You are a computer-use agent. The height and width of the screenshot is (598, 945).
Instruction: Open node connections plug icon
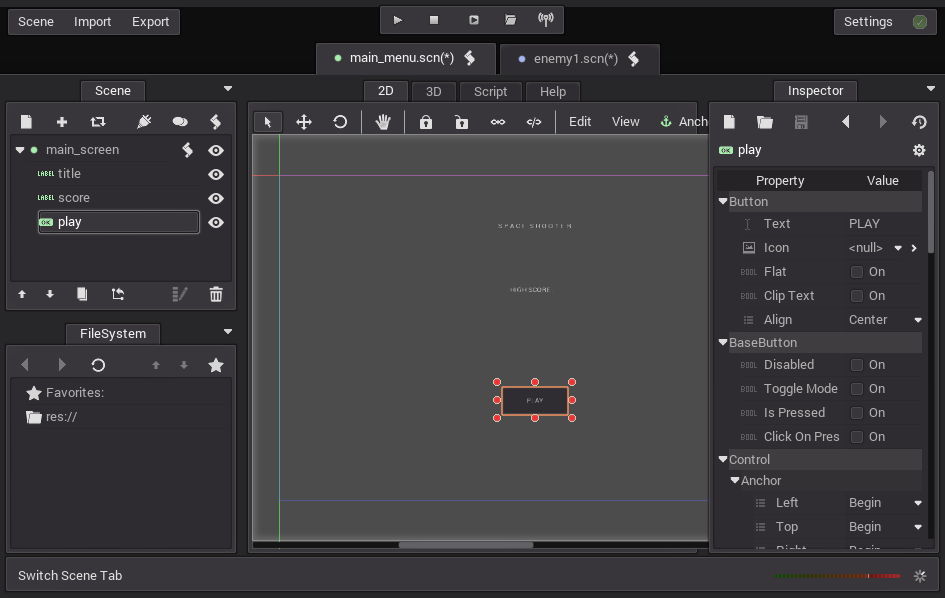143,122
